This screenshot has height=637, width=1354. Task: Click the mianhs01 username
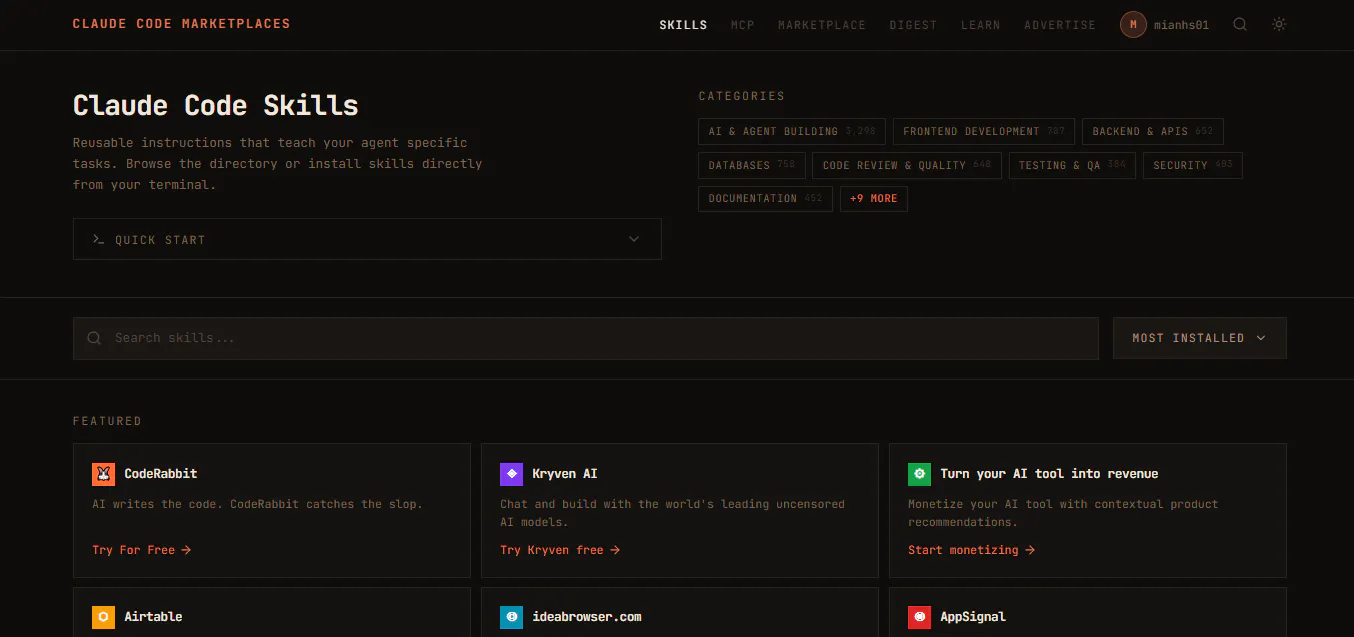point(1181,25)
